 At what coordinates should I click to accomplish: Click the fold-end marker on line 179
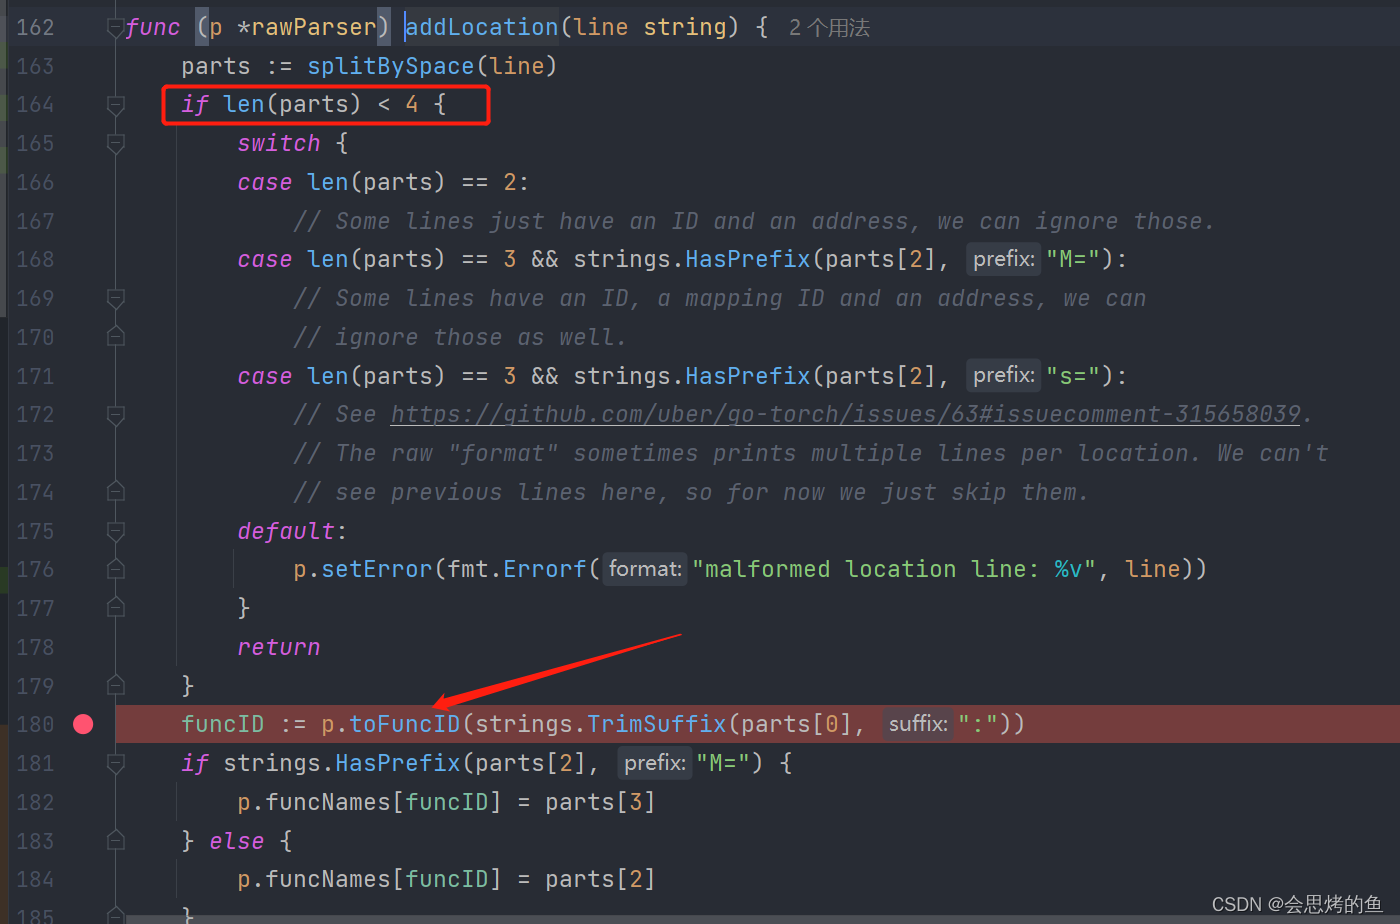(115, 686)
